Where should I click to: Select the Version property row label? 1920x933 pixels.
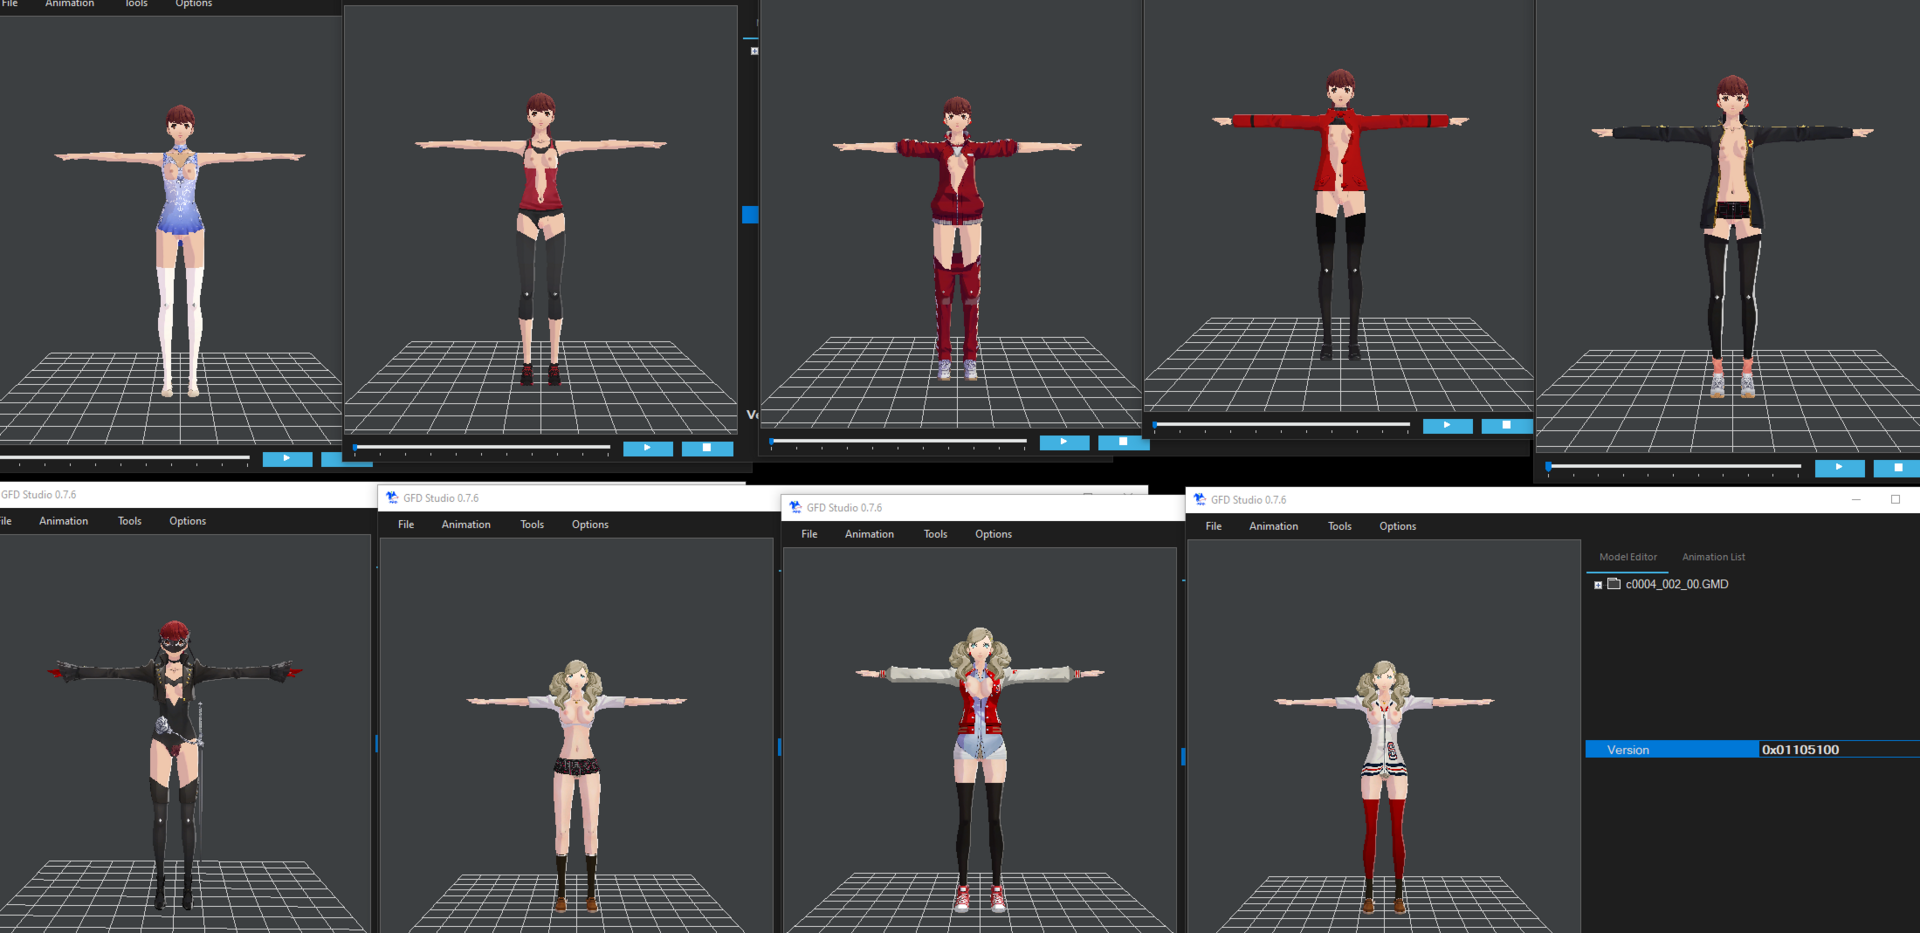point(1672,749)
